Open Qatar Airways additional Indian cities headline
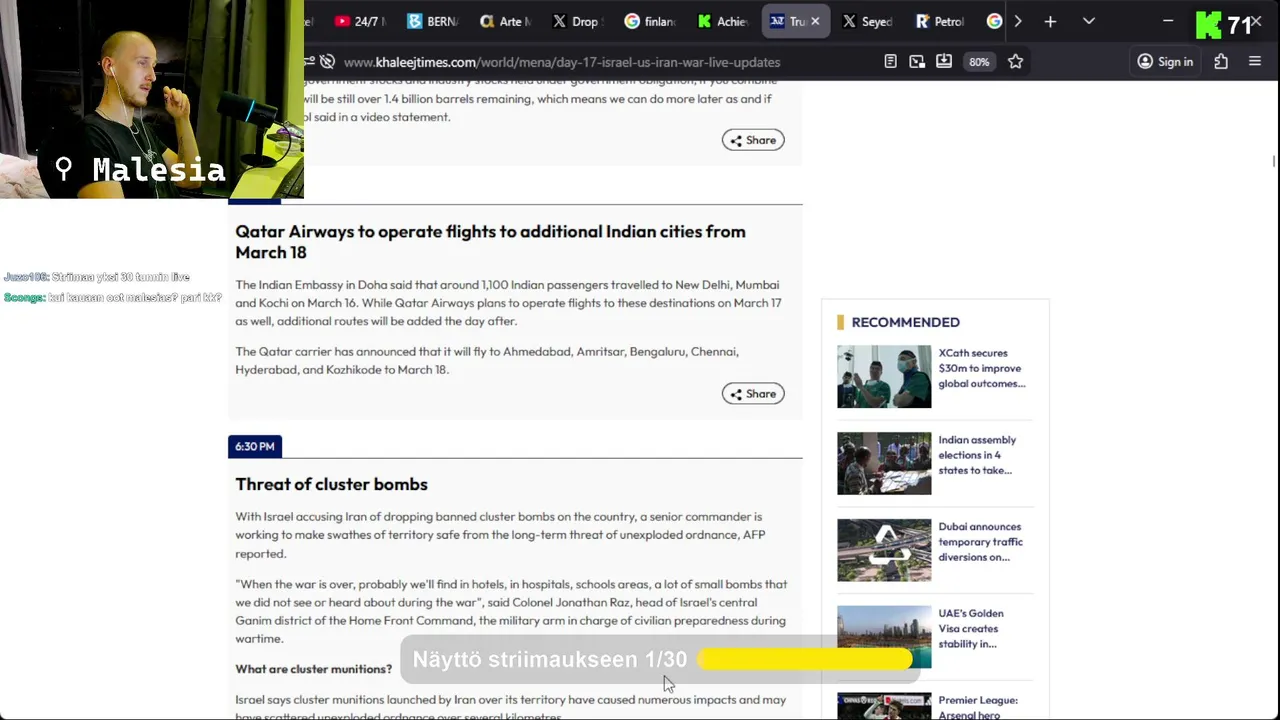This screenshot has height=720, width=1280. pyautogui.click(x=490, y=242)
